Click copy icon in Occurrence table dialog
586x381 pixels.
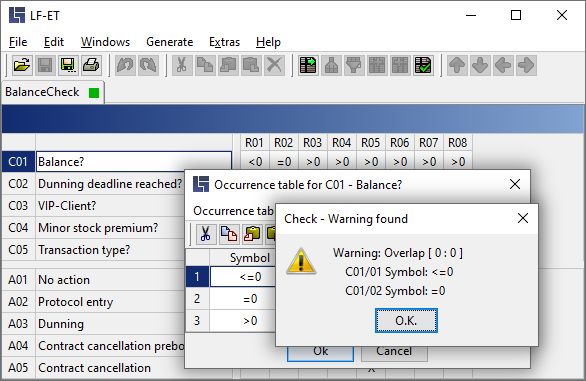(x=229, y=234)
